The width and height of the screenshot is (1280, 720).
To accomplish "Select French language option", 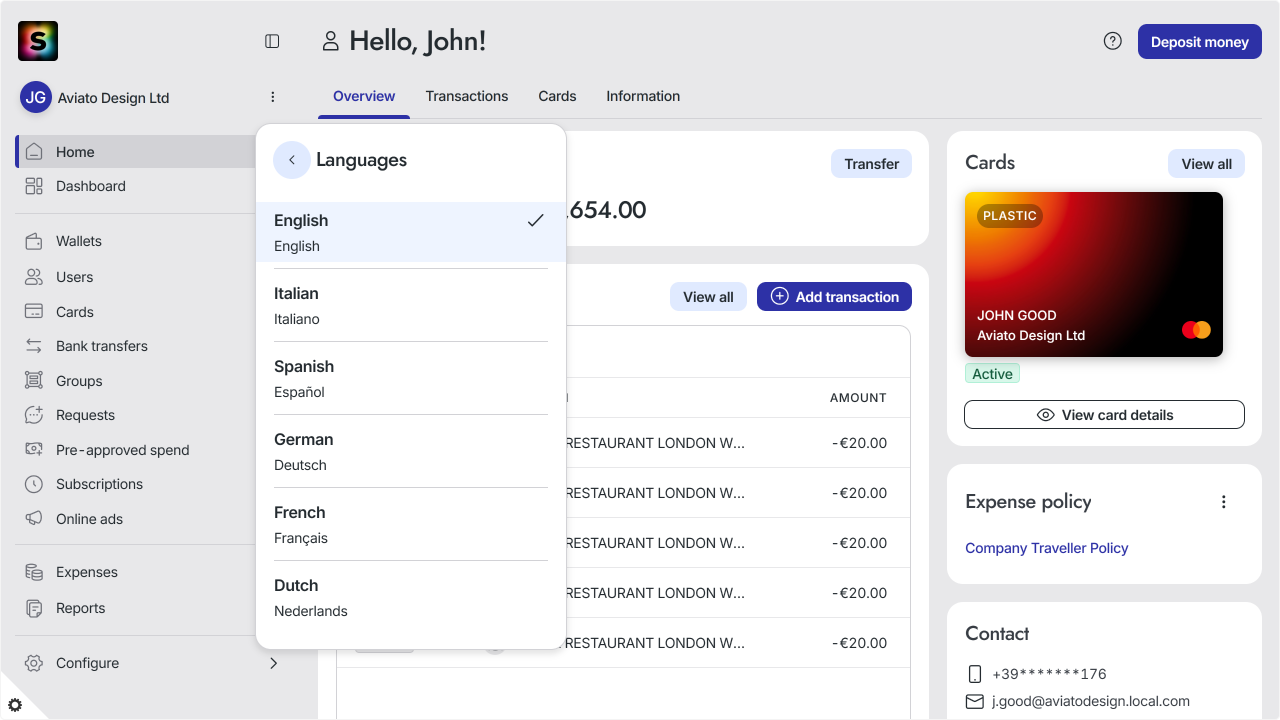I will (411, 525).
